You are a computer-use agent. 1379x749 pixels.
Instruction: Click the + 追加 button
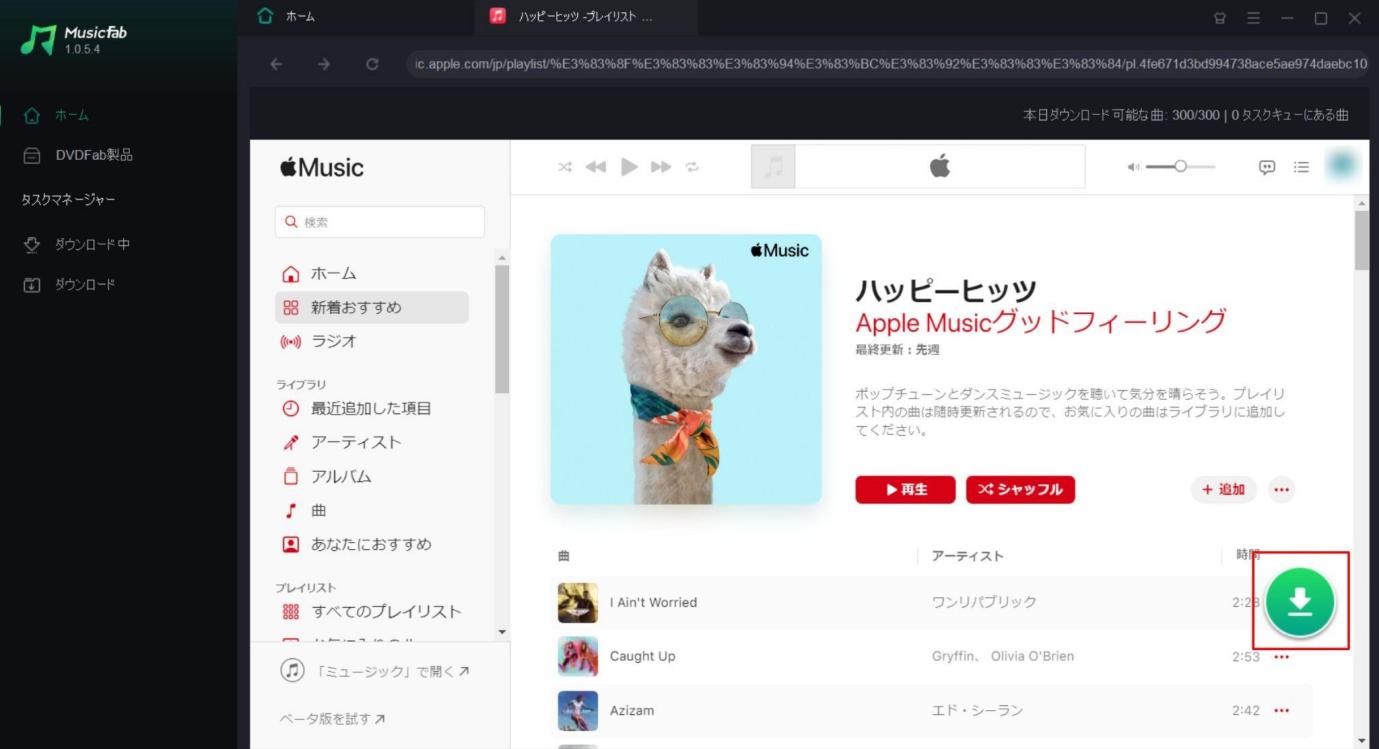[1224, 489]
